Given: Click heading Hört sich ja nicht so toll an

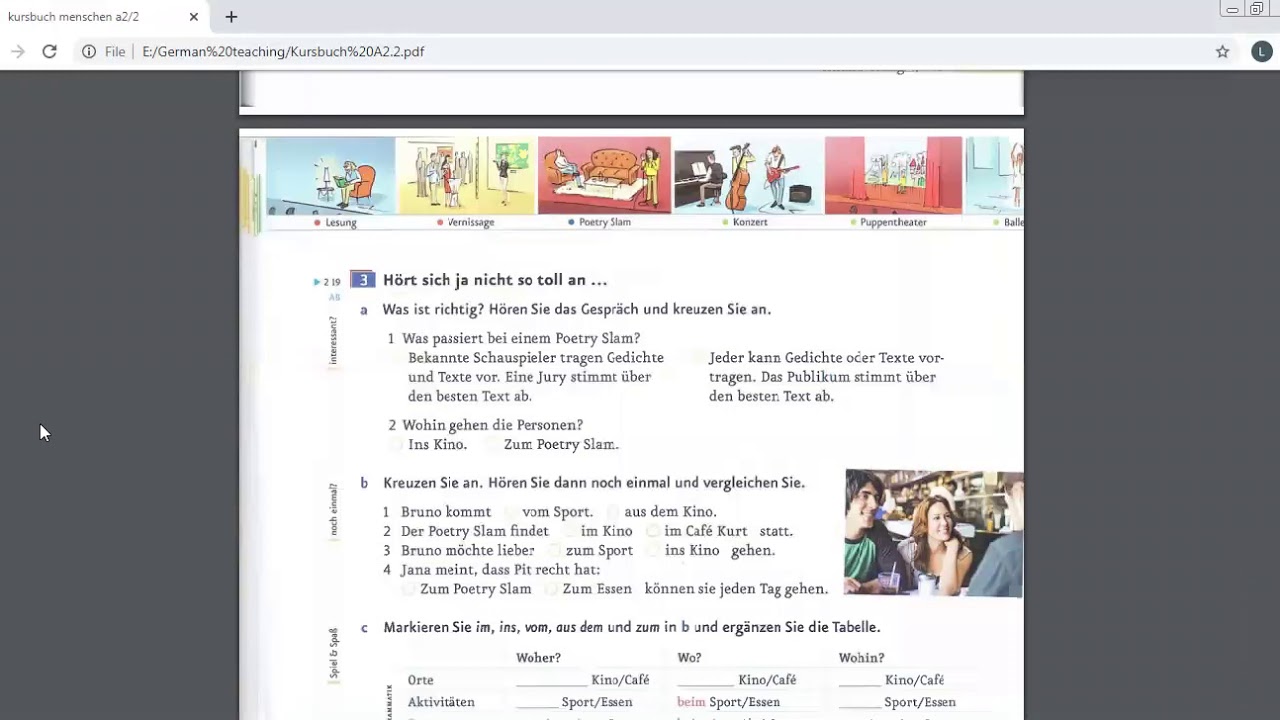Looking at the screenshot, I should pos(495,280).
